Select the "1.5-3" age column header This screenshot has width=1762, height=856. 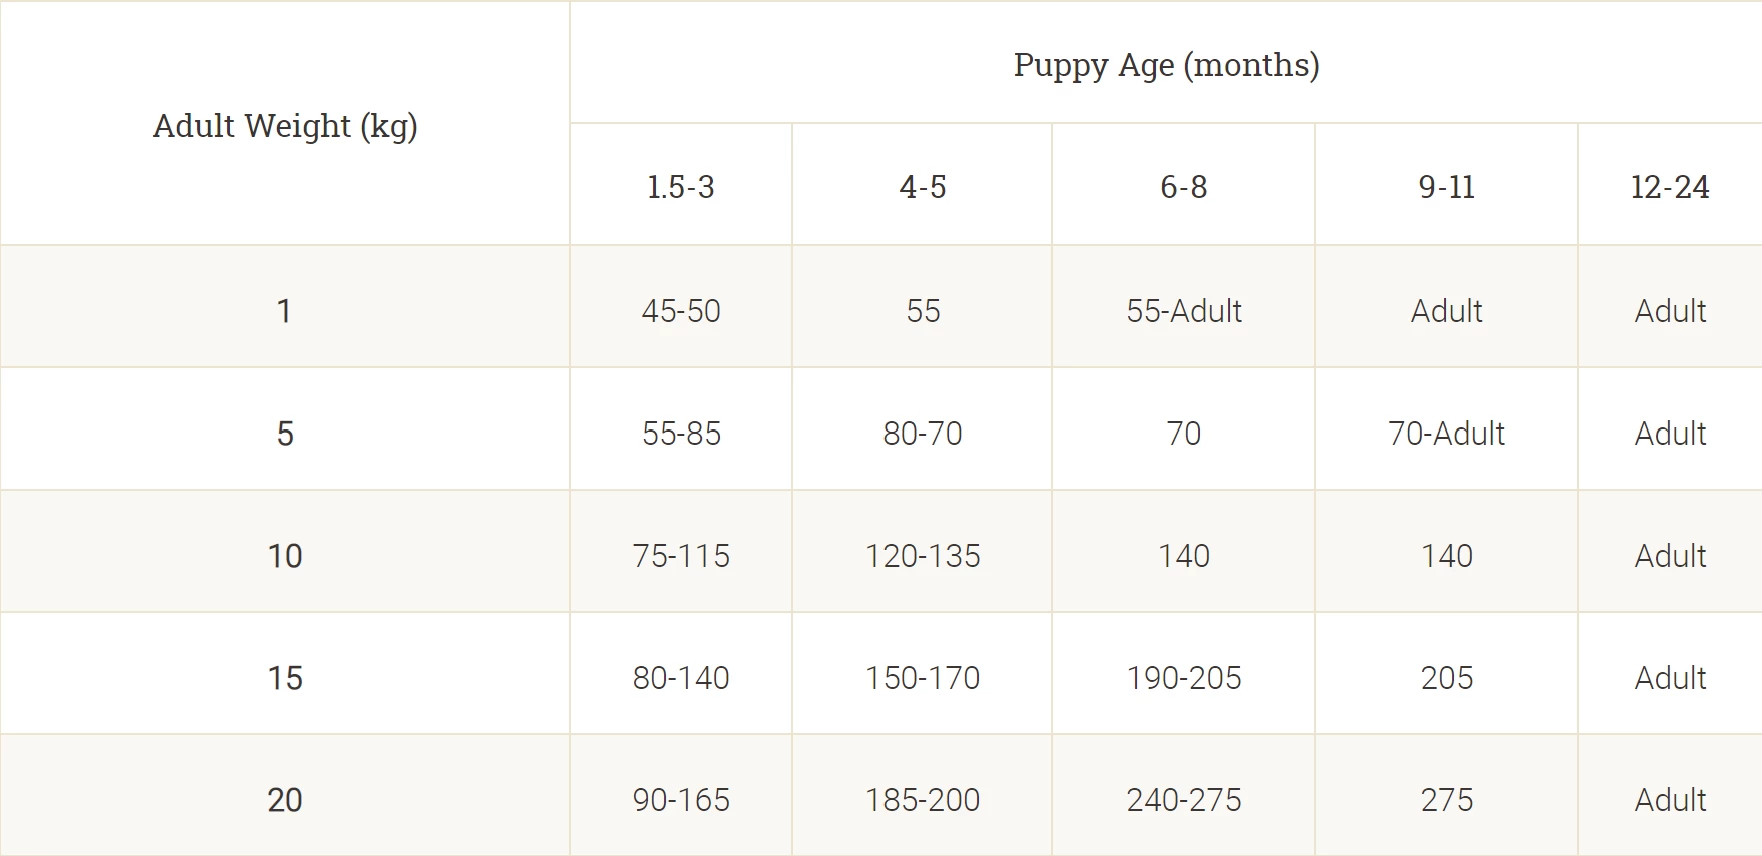click(x=681, y=187)
